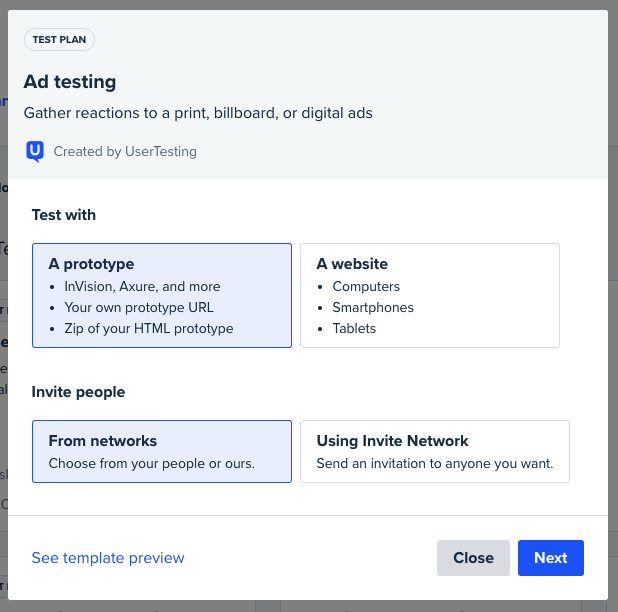Click the Test with section heading
The height and width of the screenshot is (612, 618).
(x=64, y=215)
